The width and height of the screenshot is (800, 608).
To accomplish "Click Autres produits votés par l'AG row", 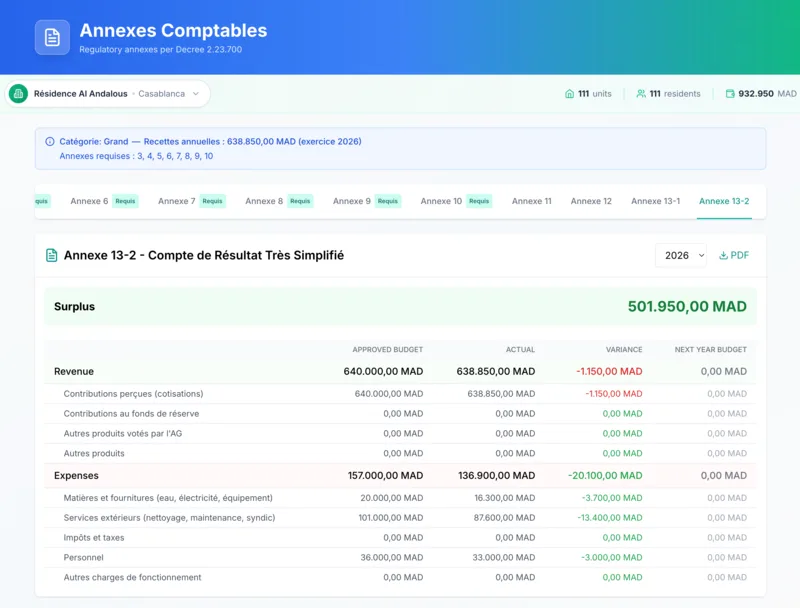I will (x=400, y=434).
